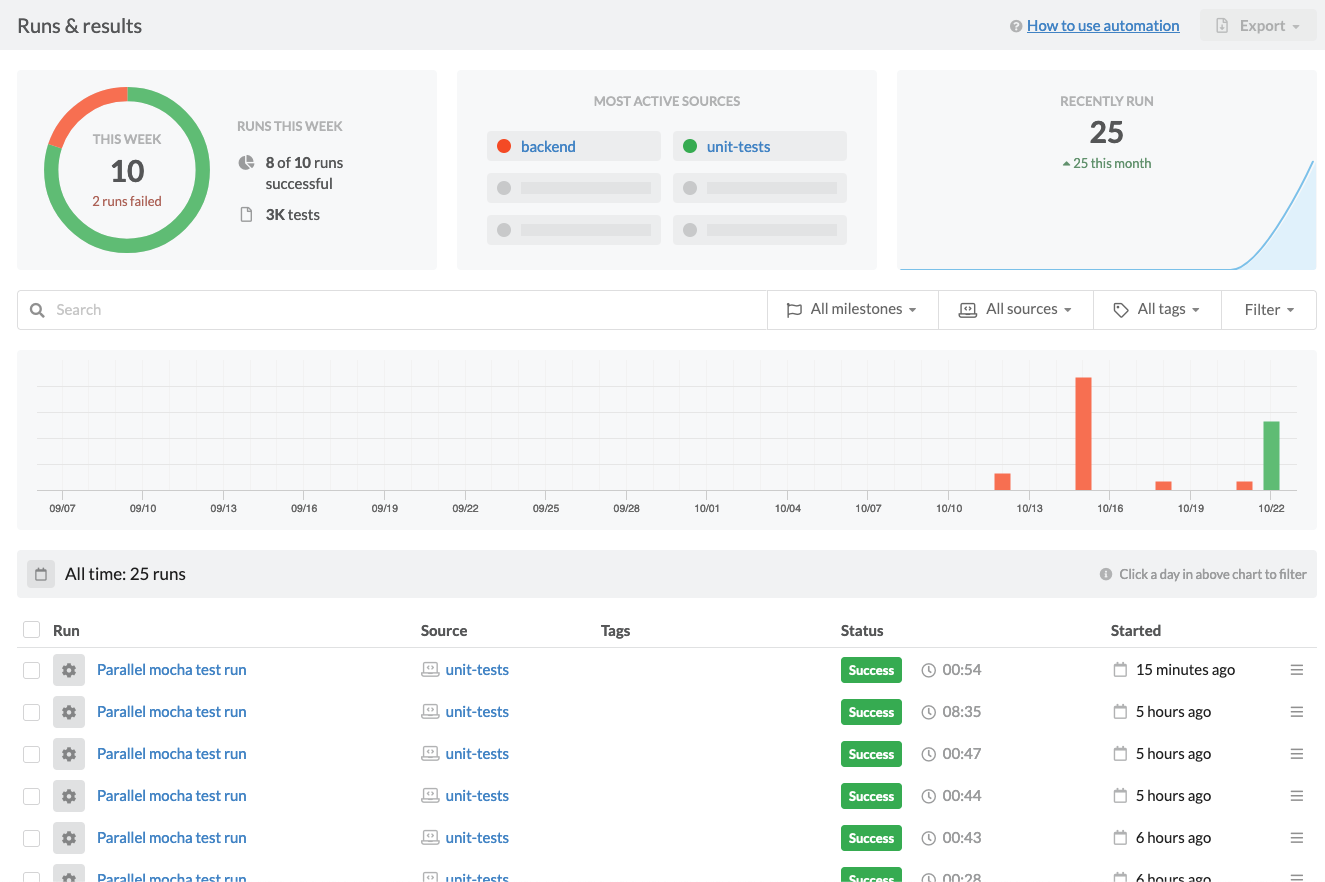Open the backend source link

(x=548, y=146)
